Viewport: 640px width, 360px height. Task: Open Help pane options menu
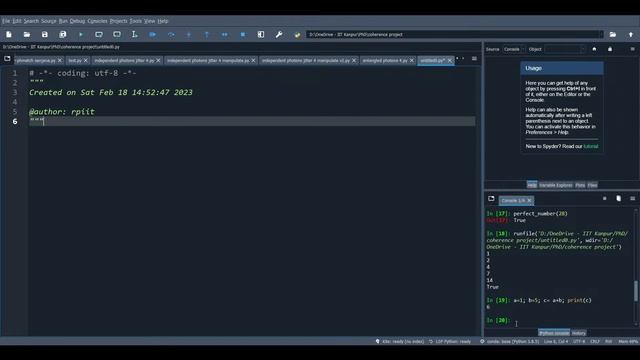tap(633, 49)
